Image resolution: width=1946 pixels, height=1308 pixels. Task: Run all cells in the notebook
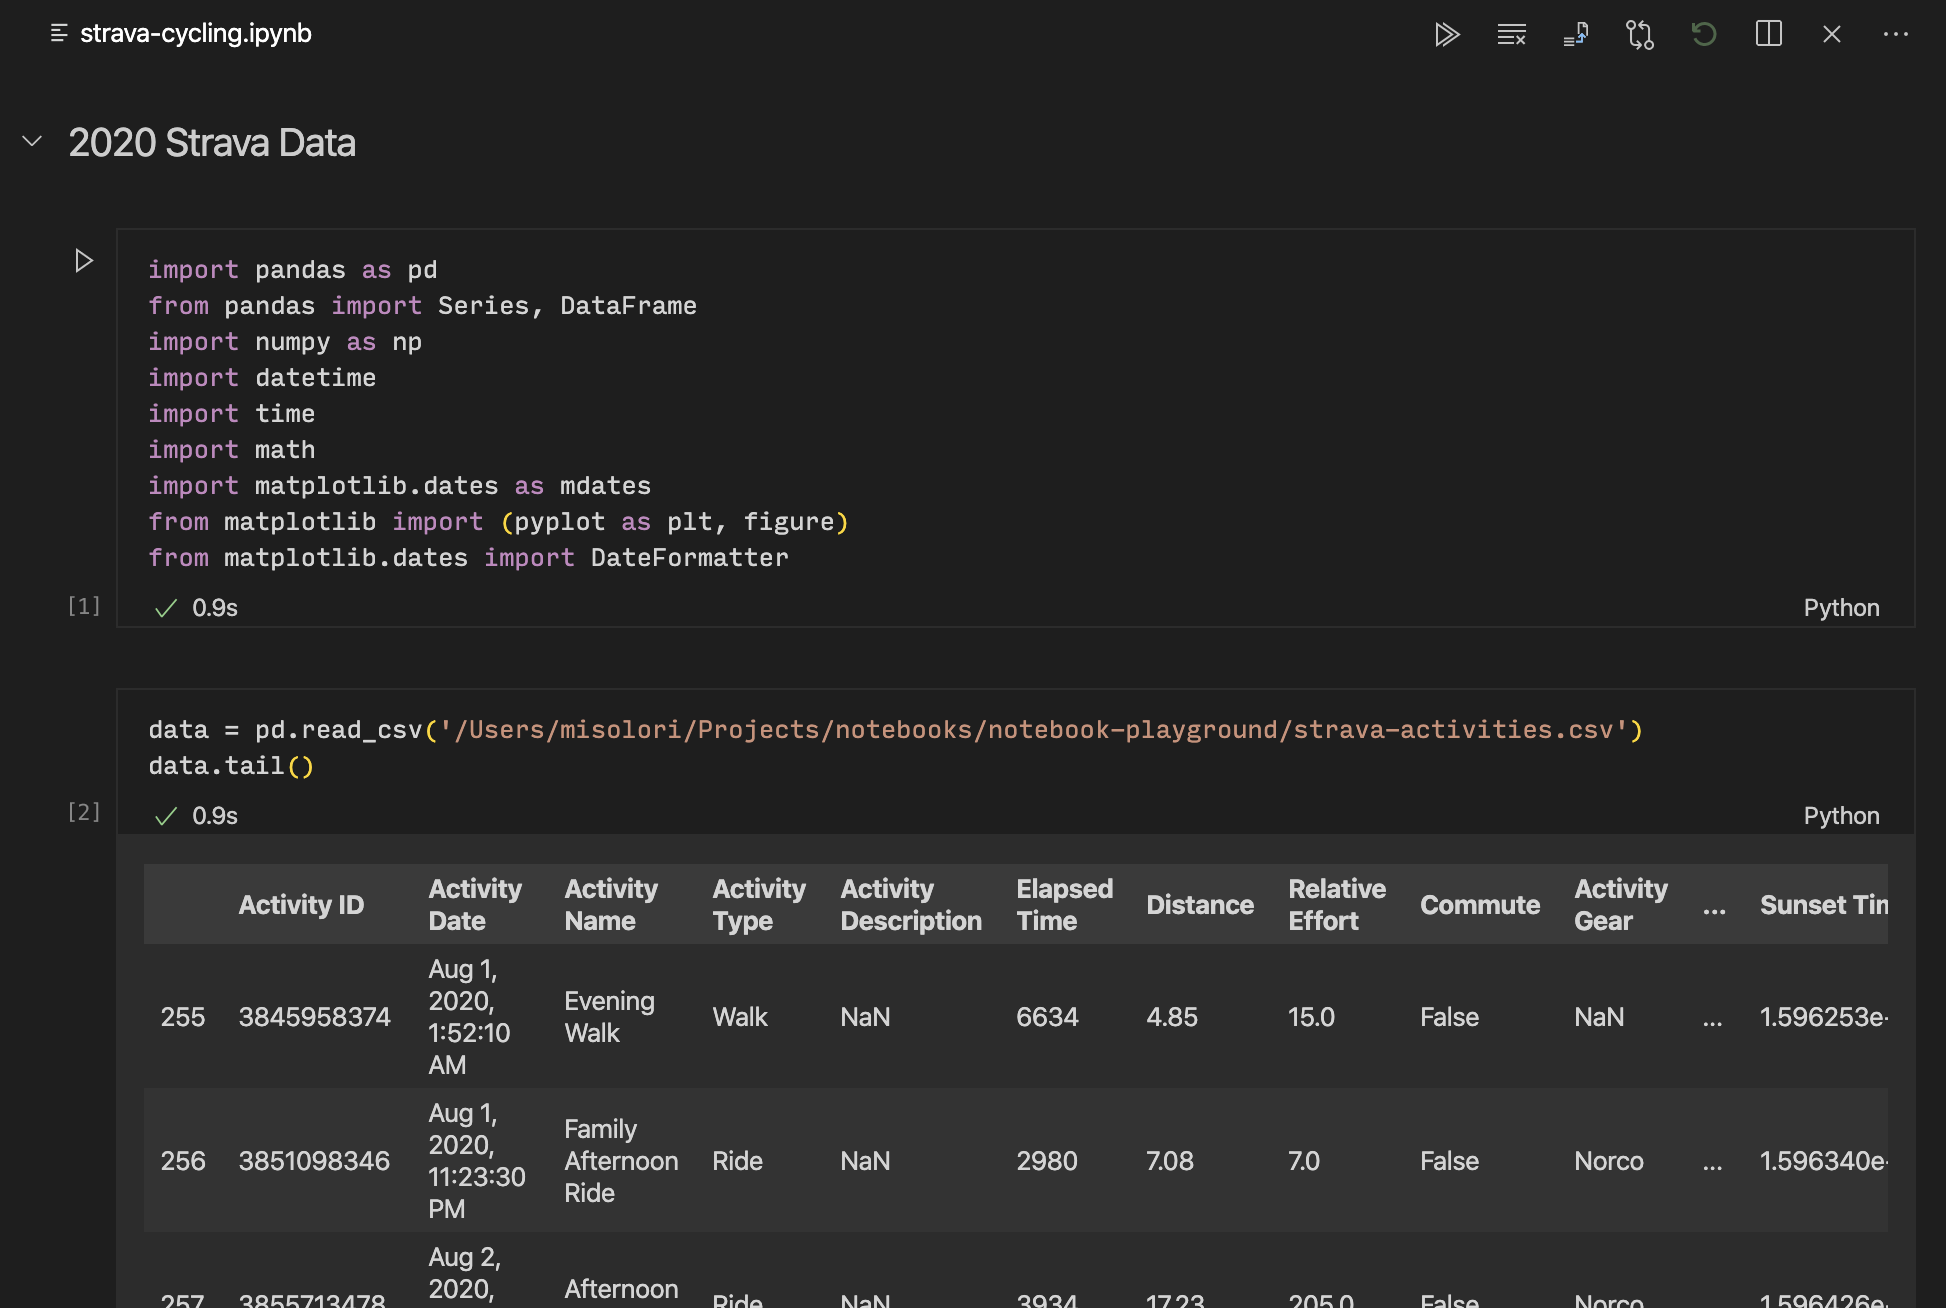(1448, 34)
